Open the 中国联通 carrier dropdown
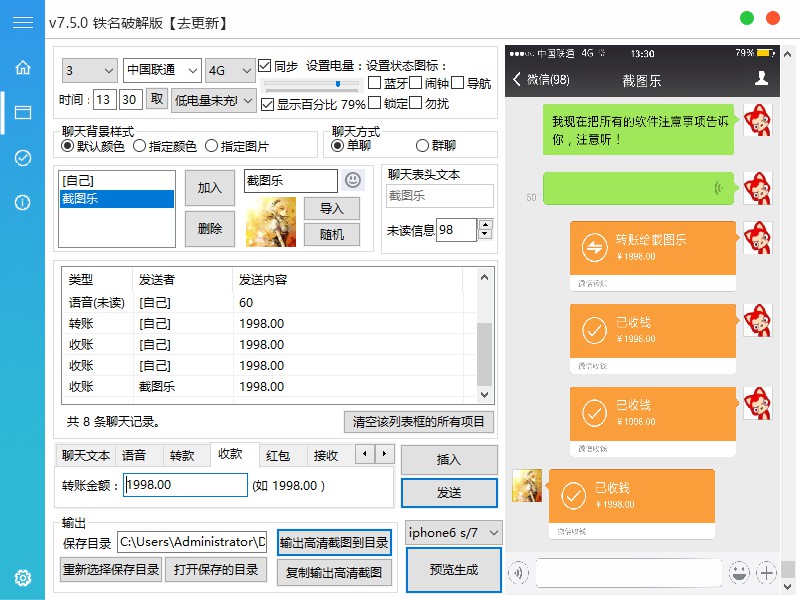 [162, 70]
